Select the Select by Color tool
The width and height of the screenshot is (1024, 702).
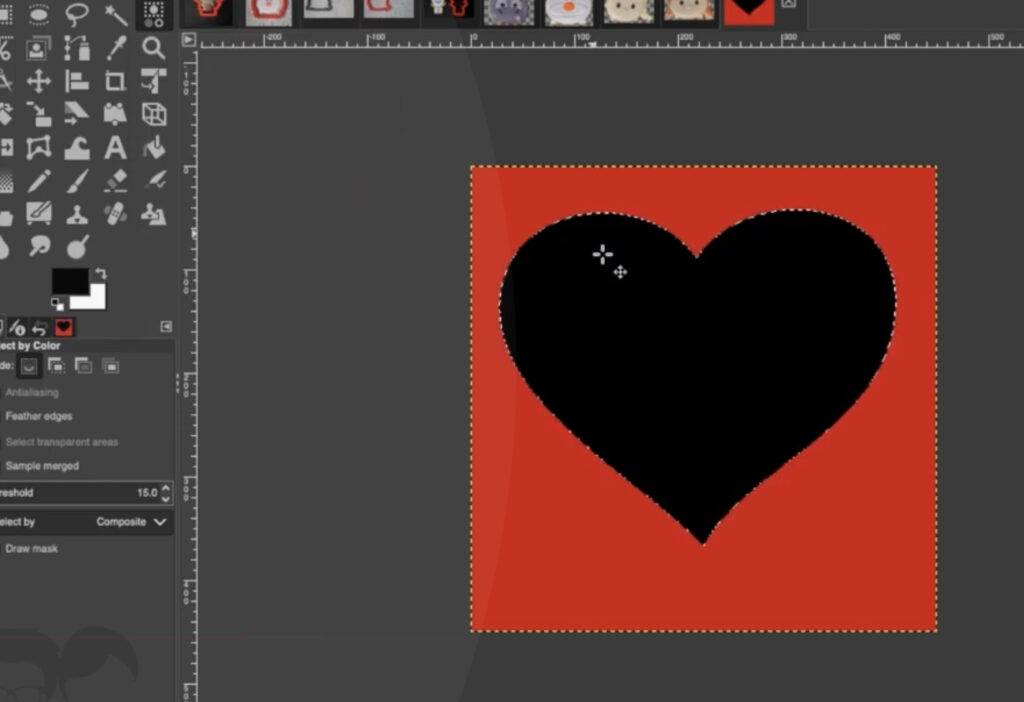(x=153, y=14)
